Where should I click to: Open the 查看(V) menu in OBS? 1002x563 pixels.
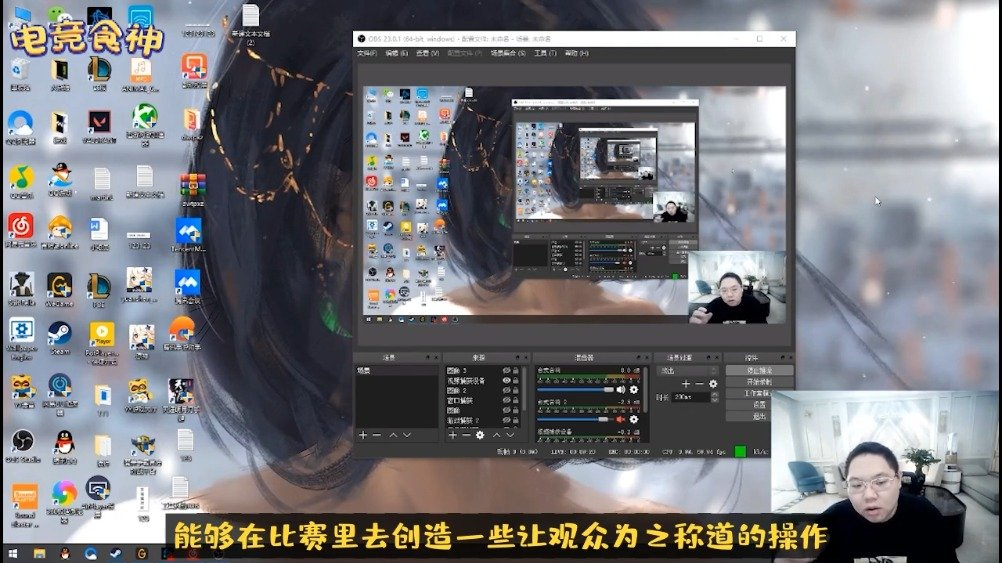pos(427,53)
